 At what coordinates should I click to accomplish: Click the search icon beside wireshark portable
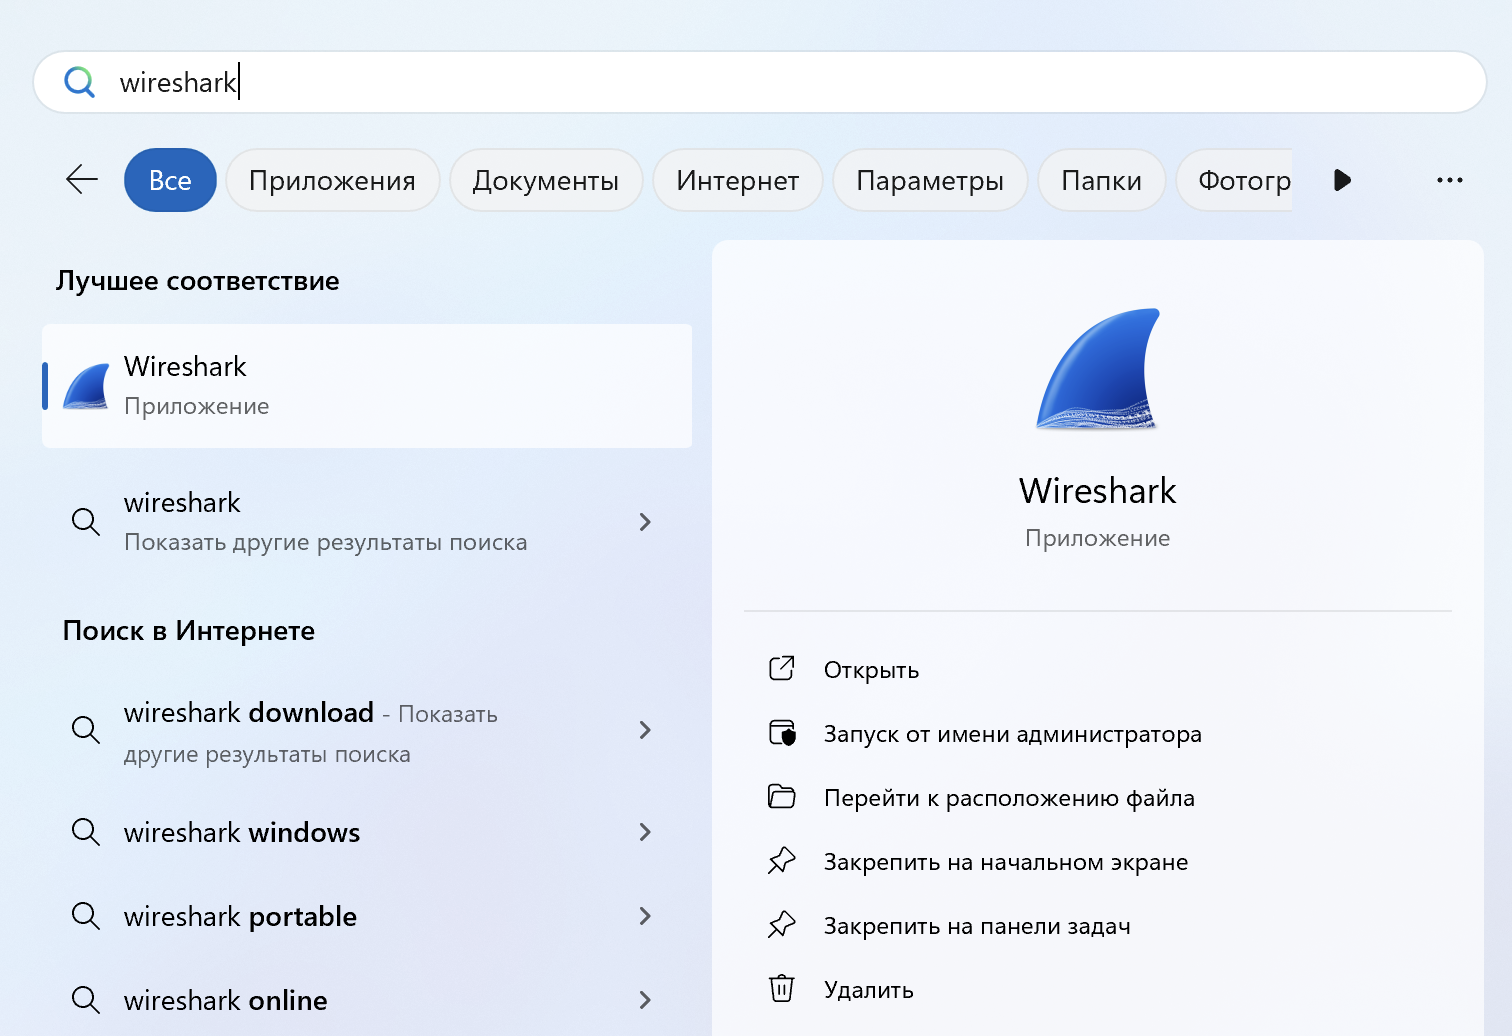(86, 916)
